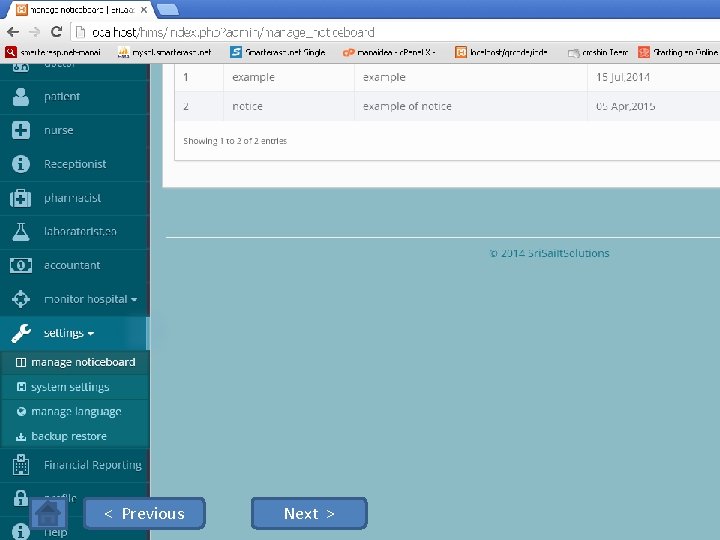The width and height of the screenshot is (720, 540).
Task: Click the browser forward arrow
Action: [x=35, y=32]
